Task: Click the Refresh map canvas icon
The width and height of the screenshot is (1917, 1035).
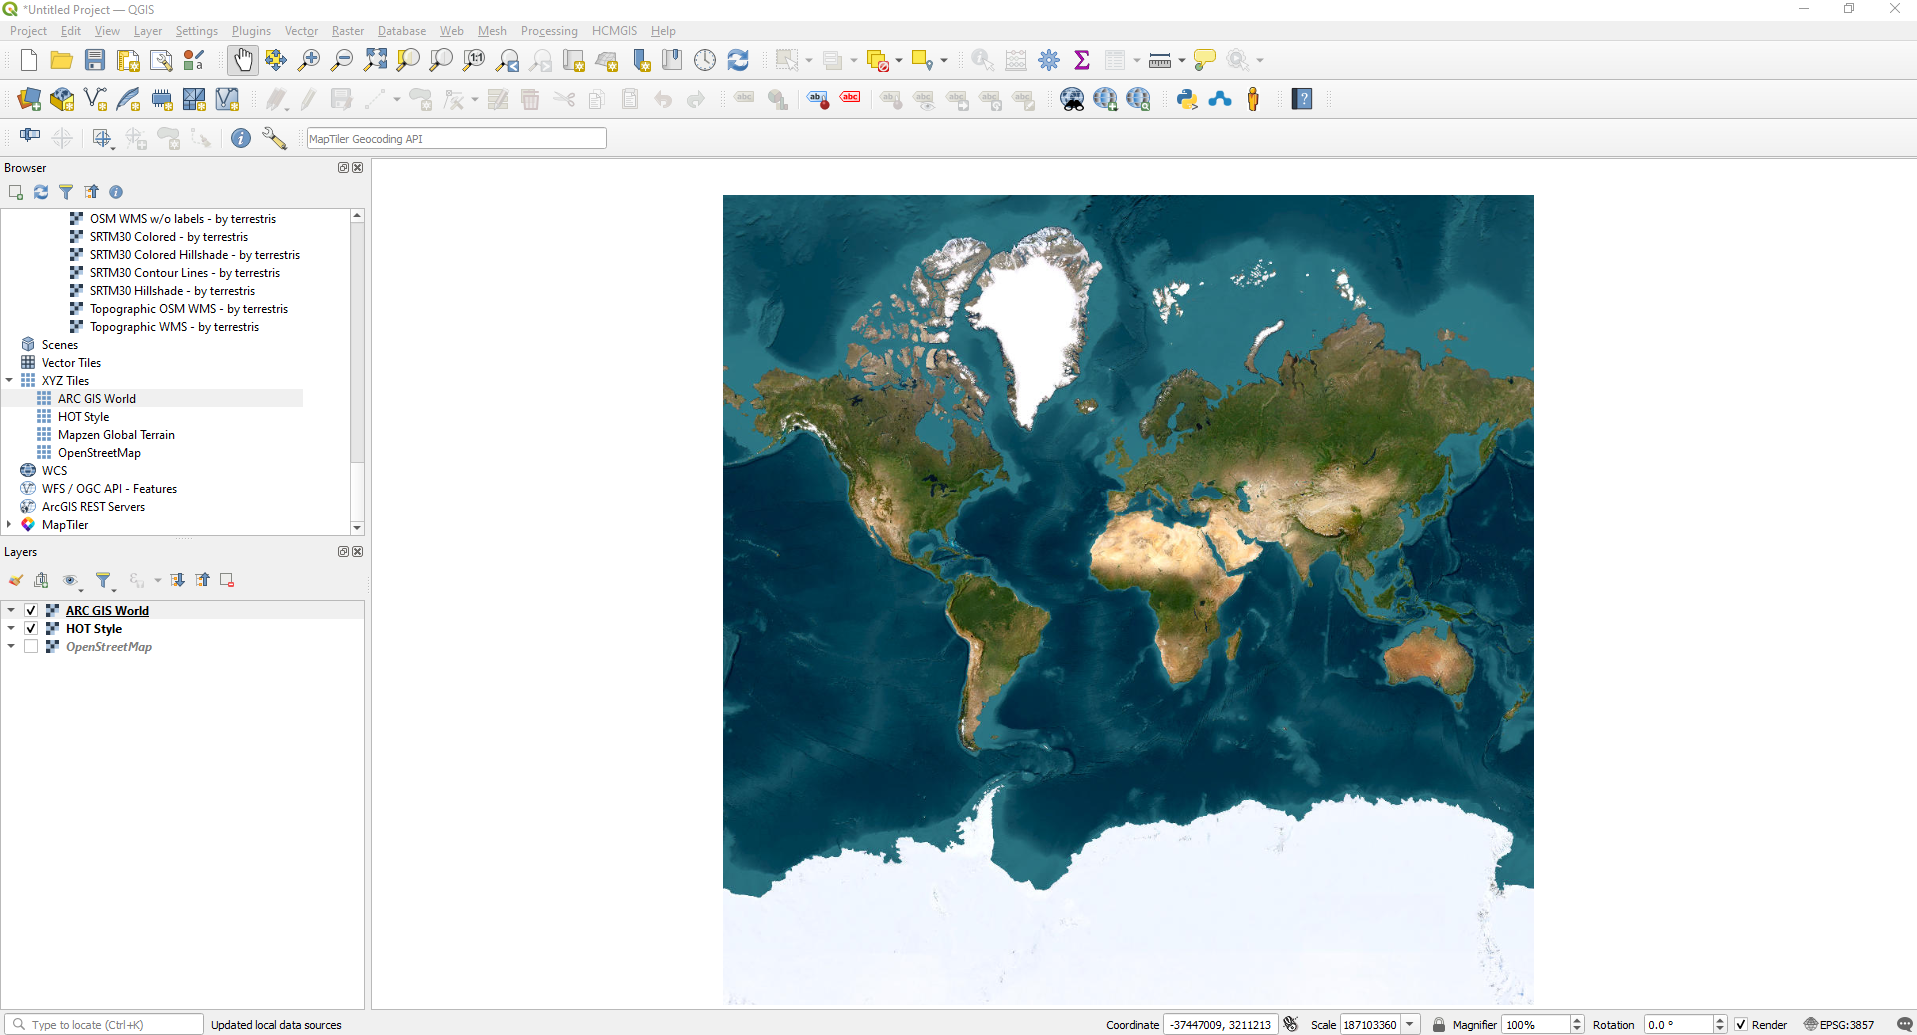Action: point(738,60)
